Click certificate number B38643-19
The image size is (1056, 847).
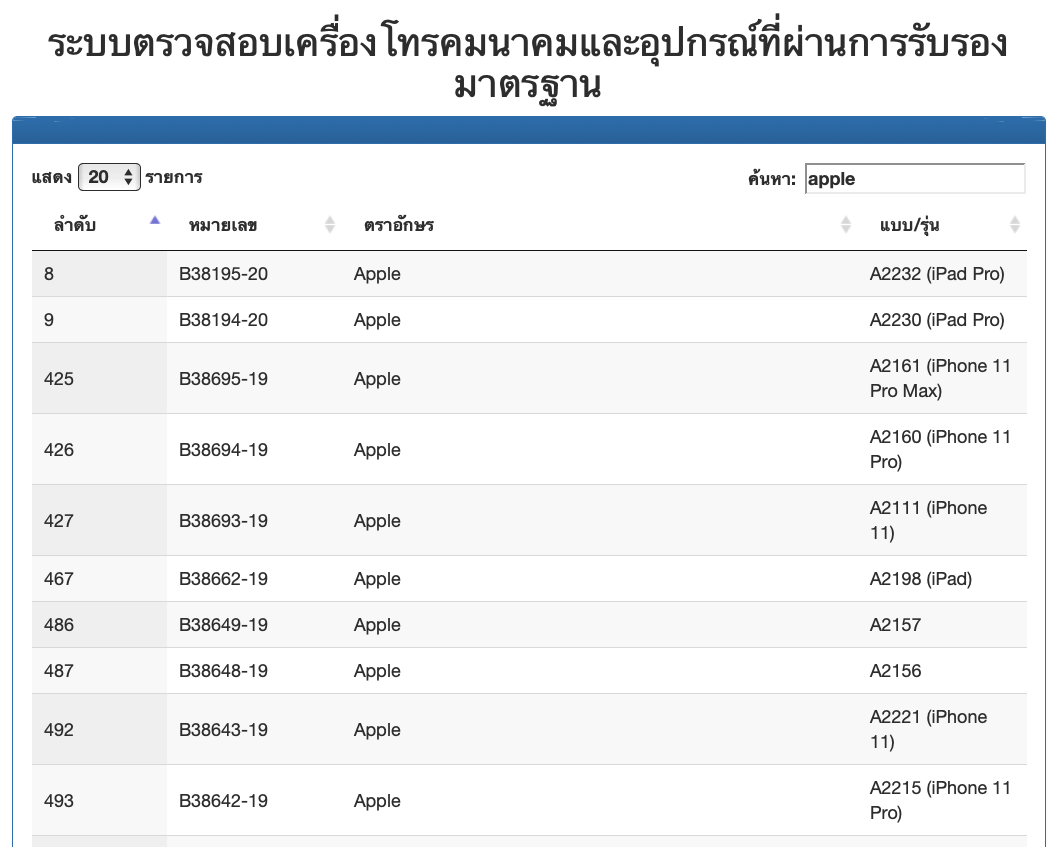click(x=223, y=730)
